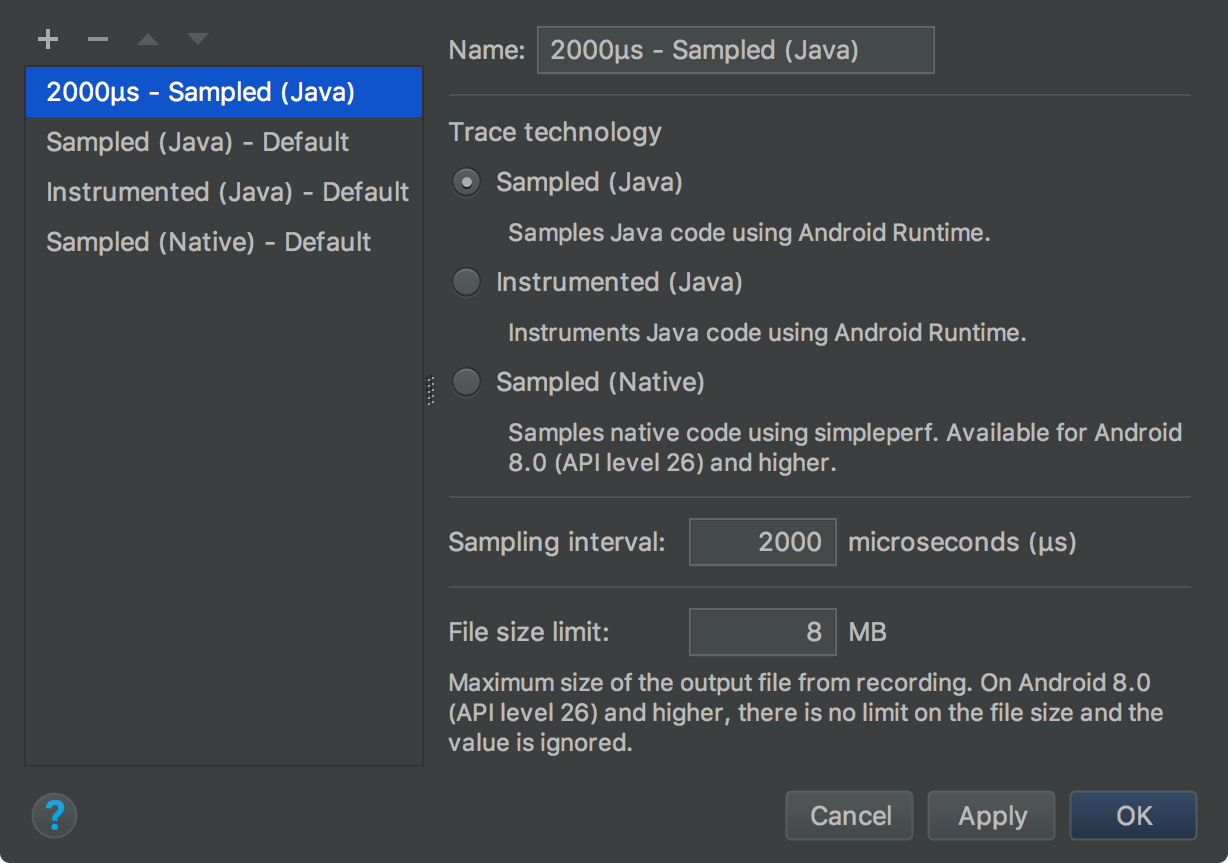Apply the current configuration settings

(991, 815)
